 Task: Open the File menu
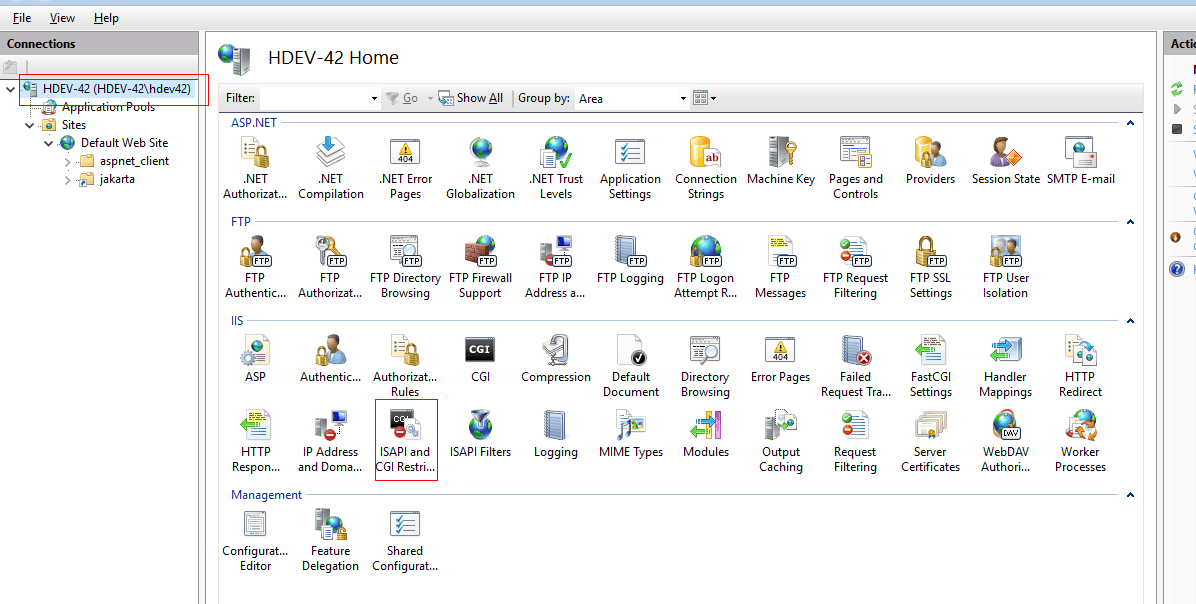(22, 18)
